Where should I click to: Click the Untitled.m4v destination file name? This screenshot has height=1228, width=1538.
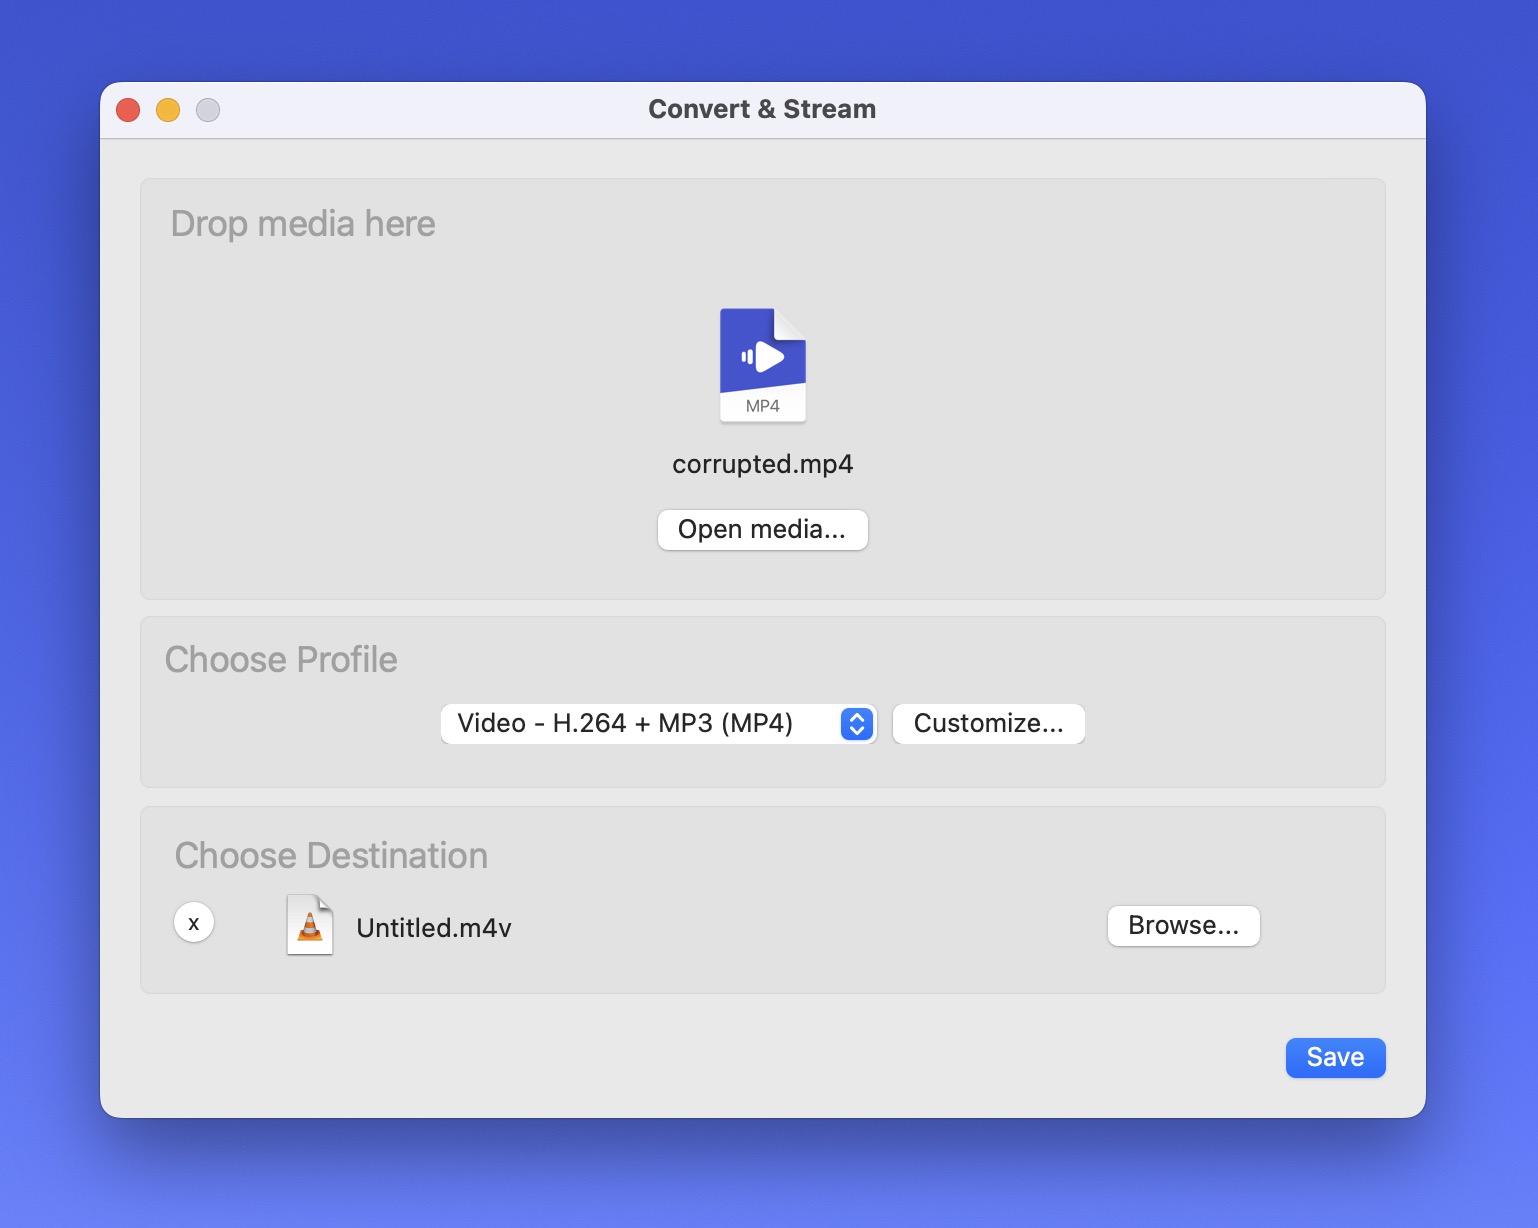[x=434, y=928]
